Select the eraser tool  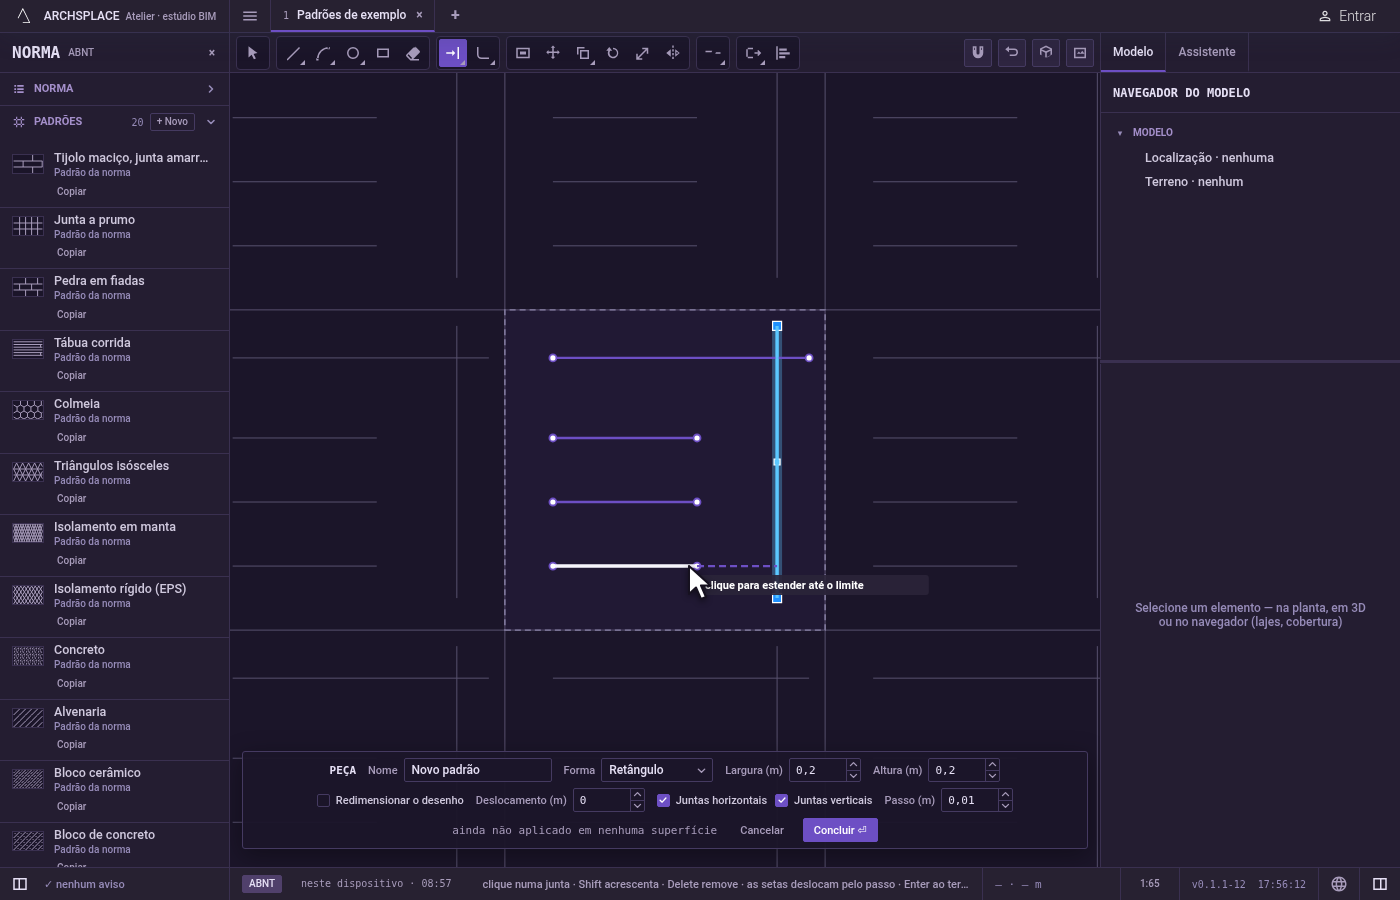click(x=413, y=53)
